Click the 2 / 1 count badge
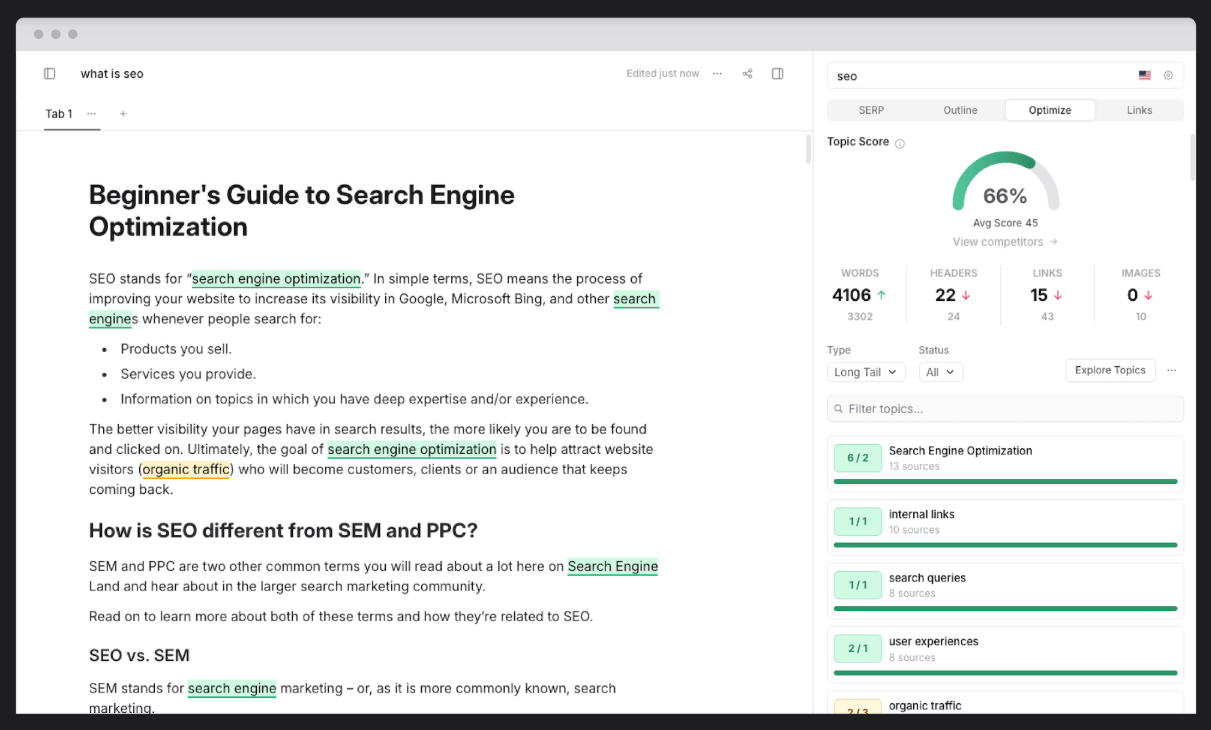Viewport: 1211px width, 730px height. [x=858, y=648]
